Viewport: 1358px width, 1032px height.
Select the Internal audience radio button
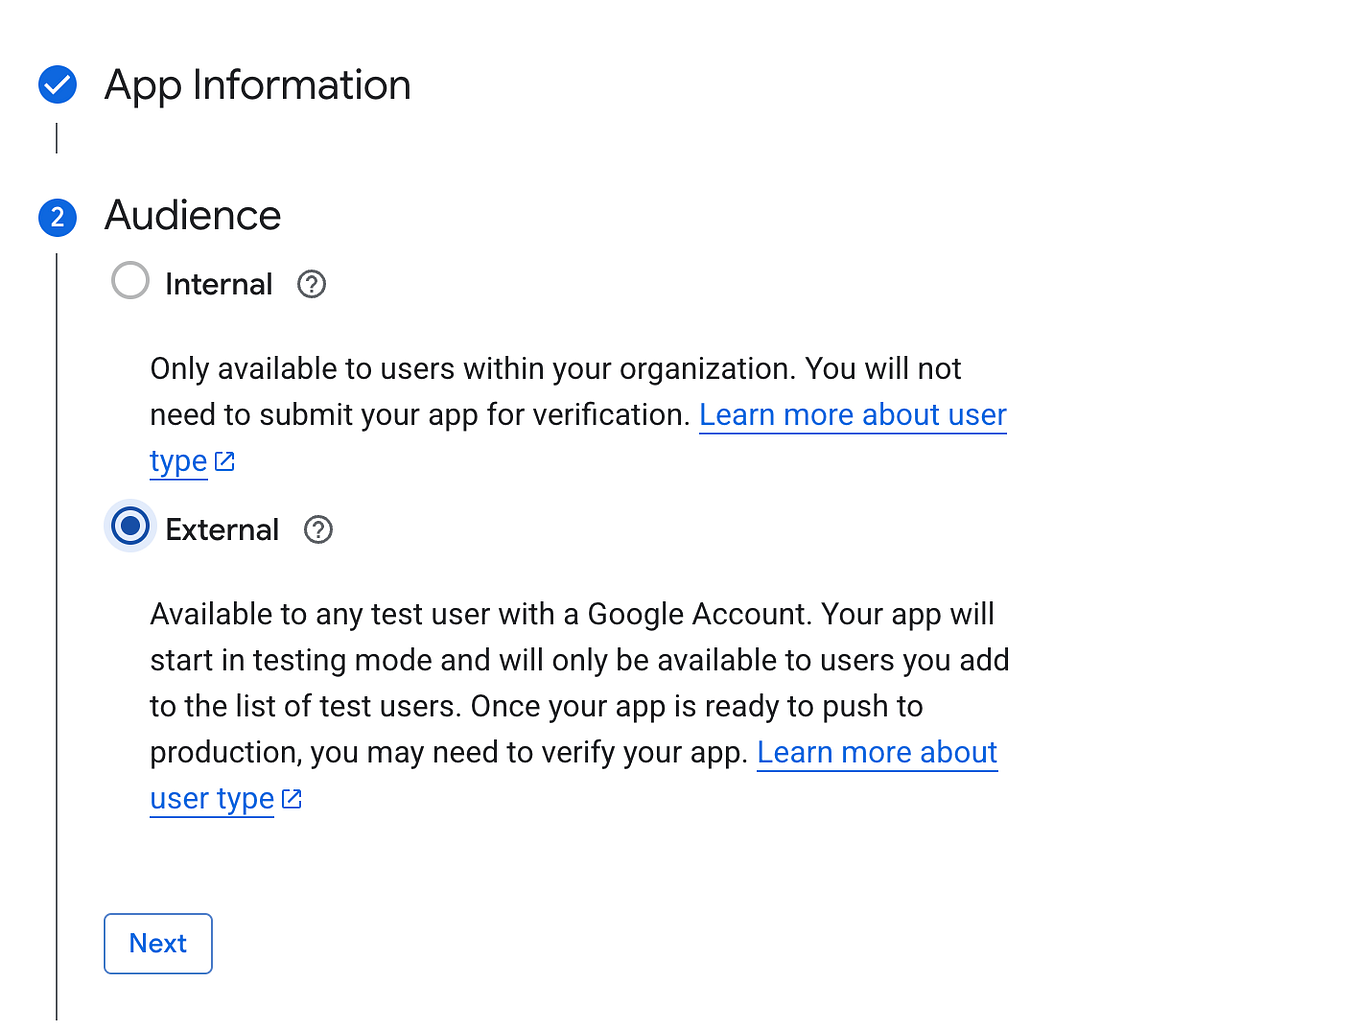pos(130,281)
